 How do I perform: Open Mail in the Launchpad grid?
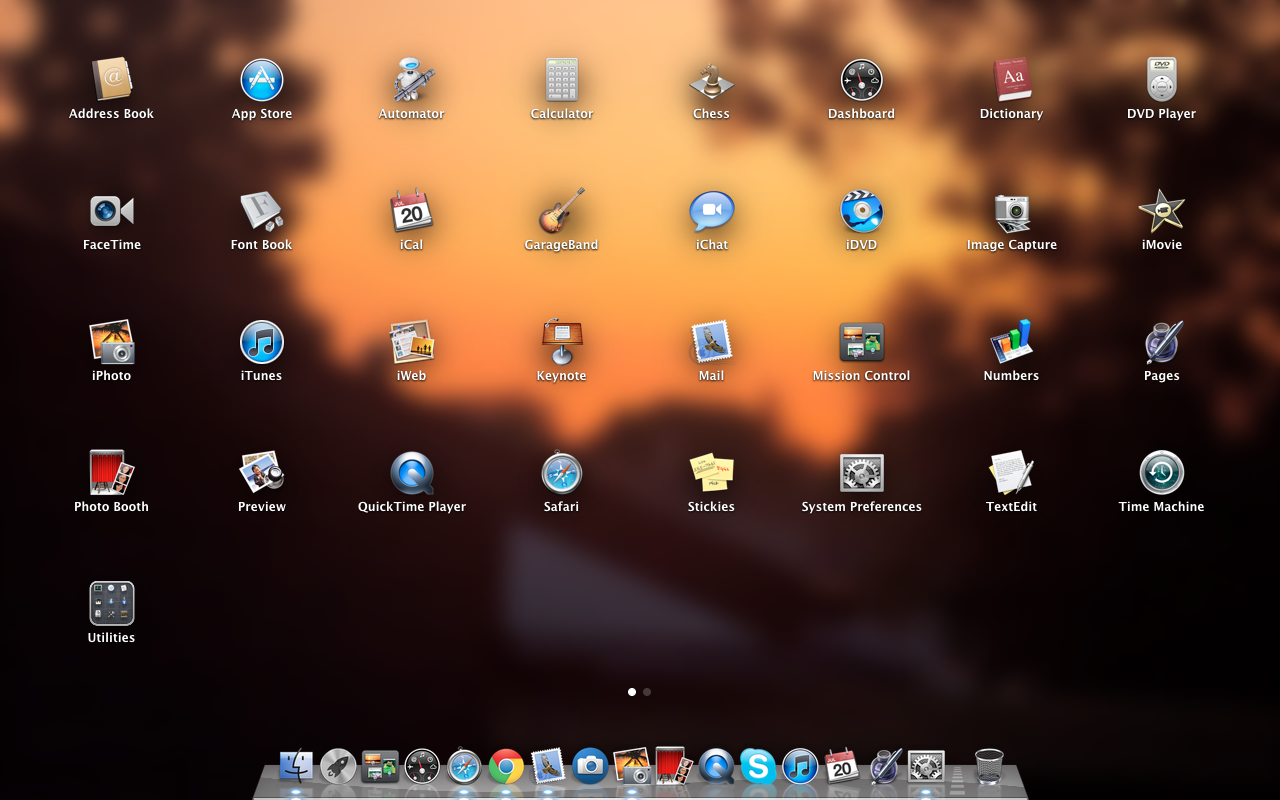click(711, 342)
